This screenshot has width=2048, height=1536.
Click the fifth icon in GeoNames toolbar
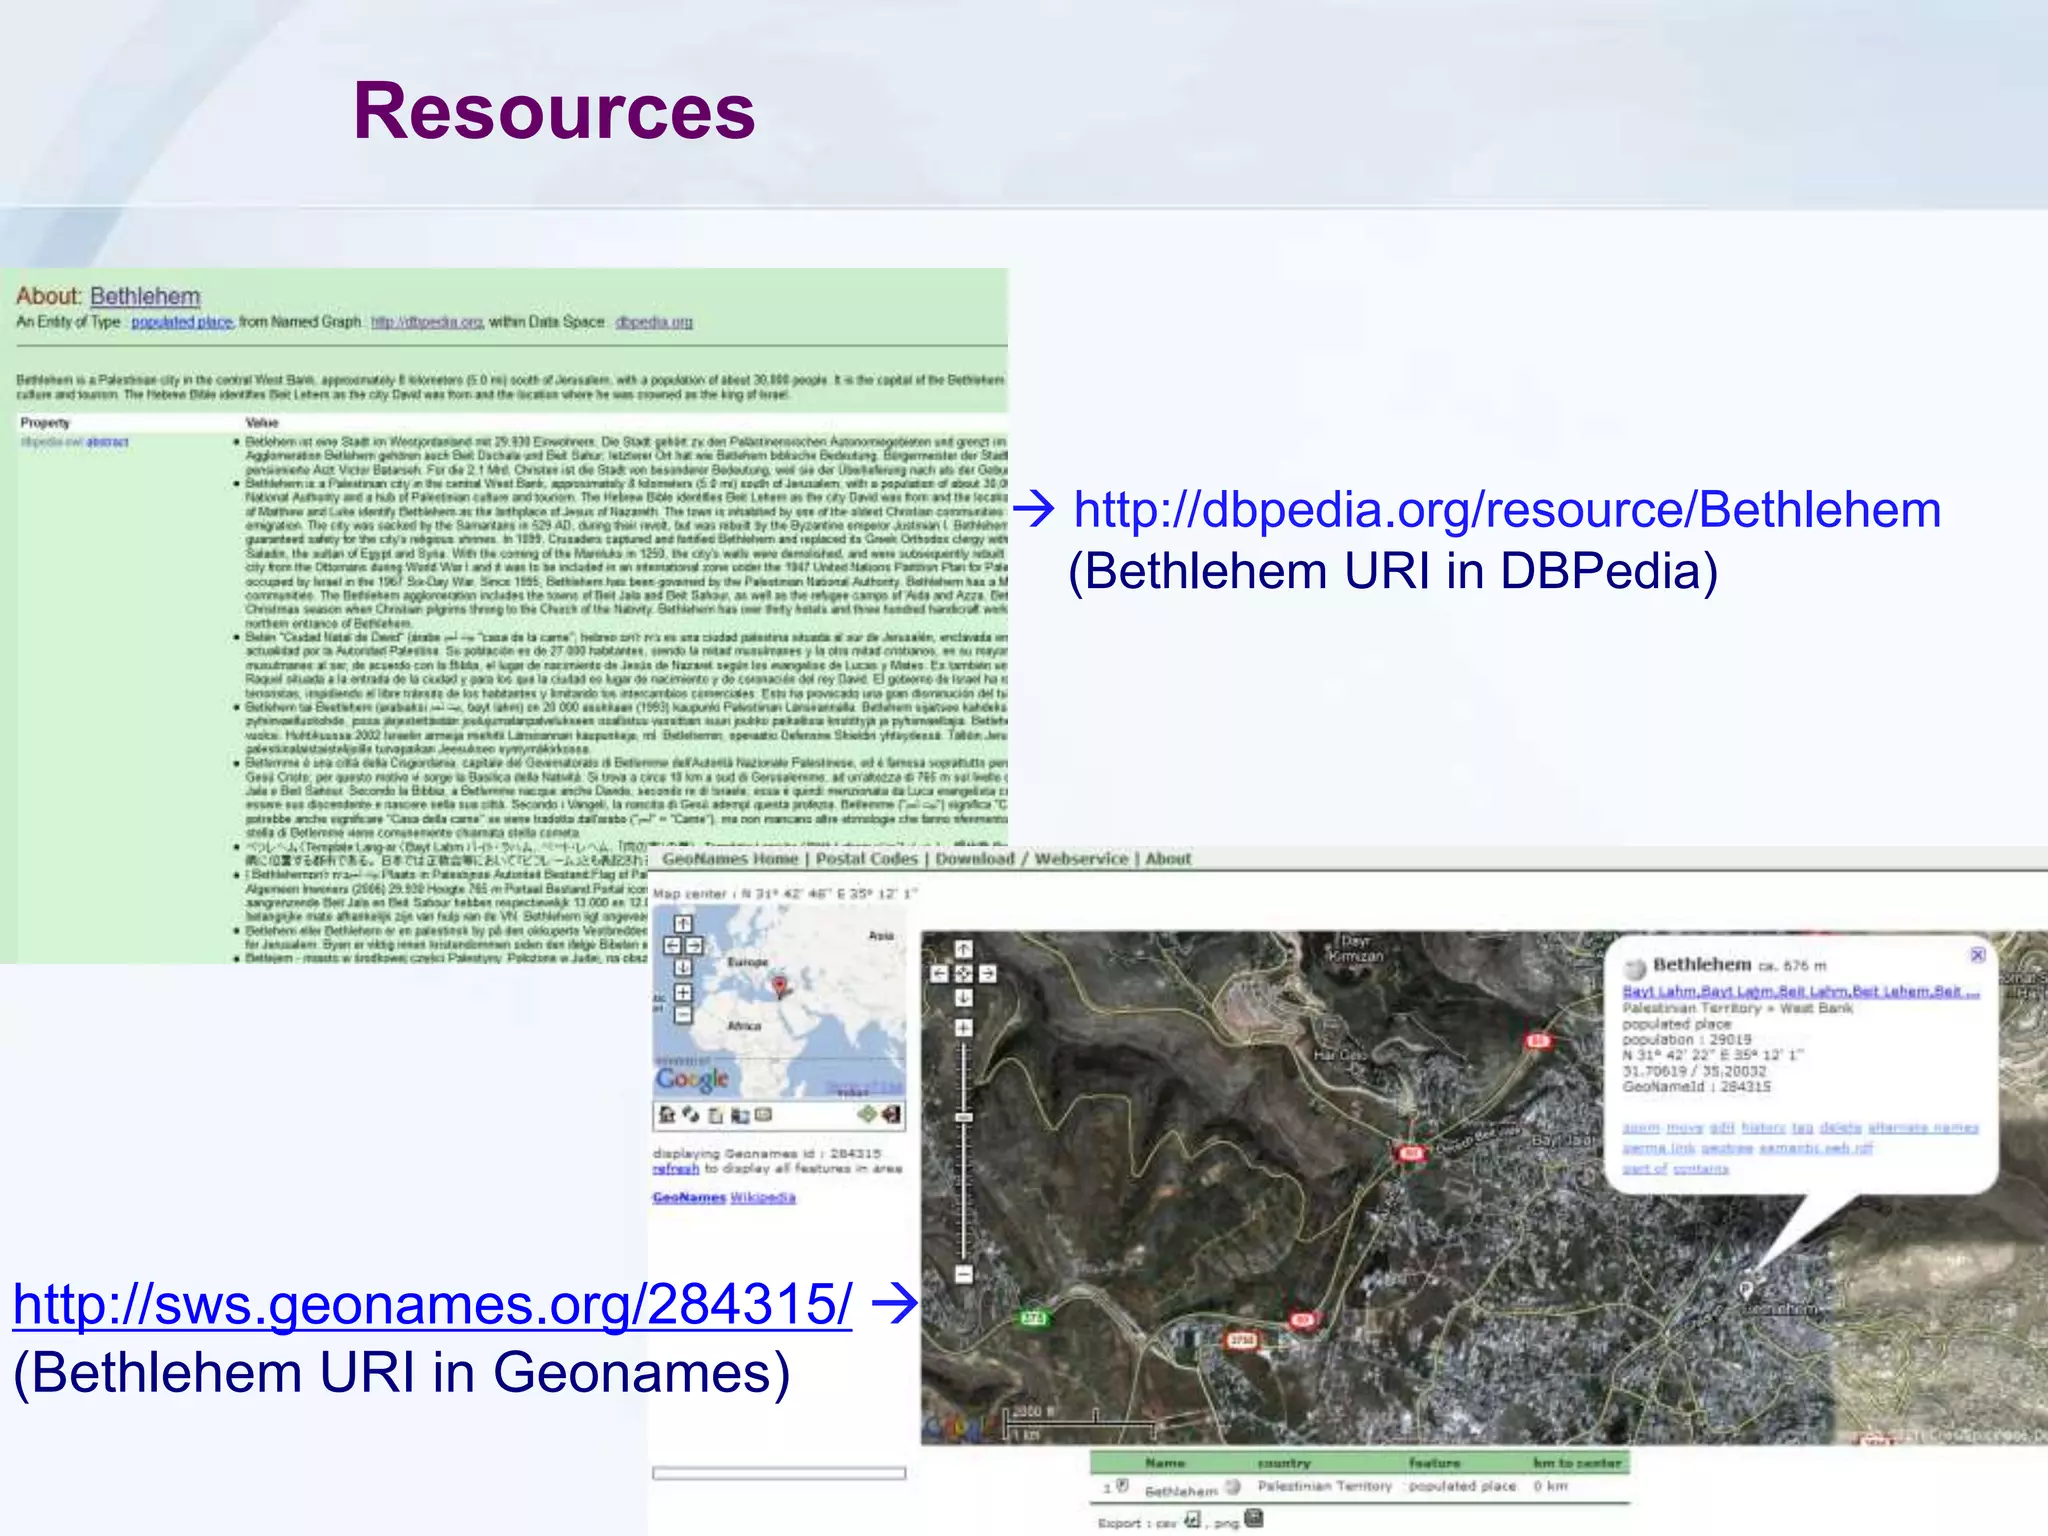(763, 1114)
